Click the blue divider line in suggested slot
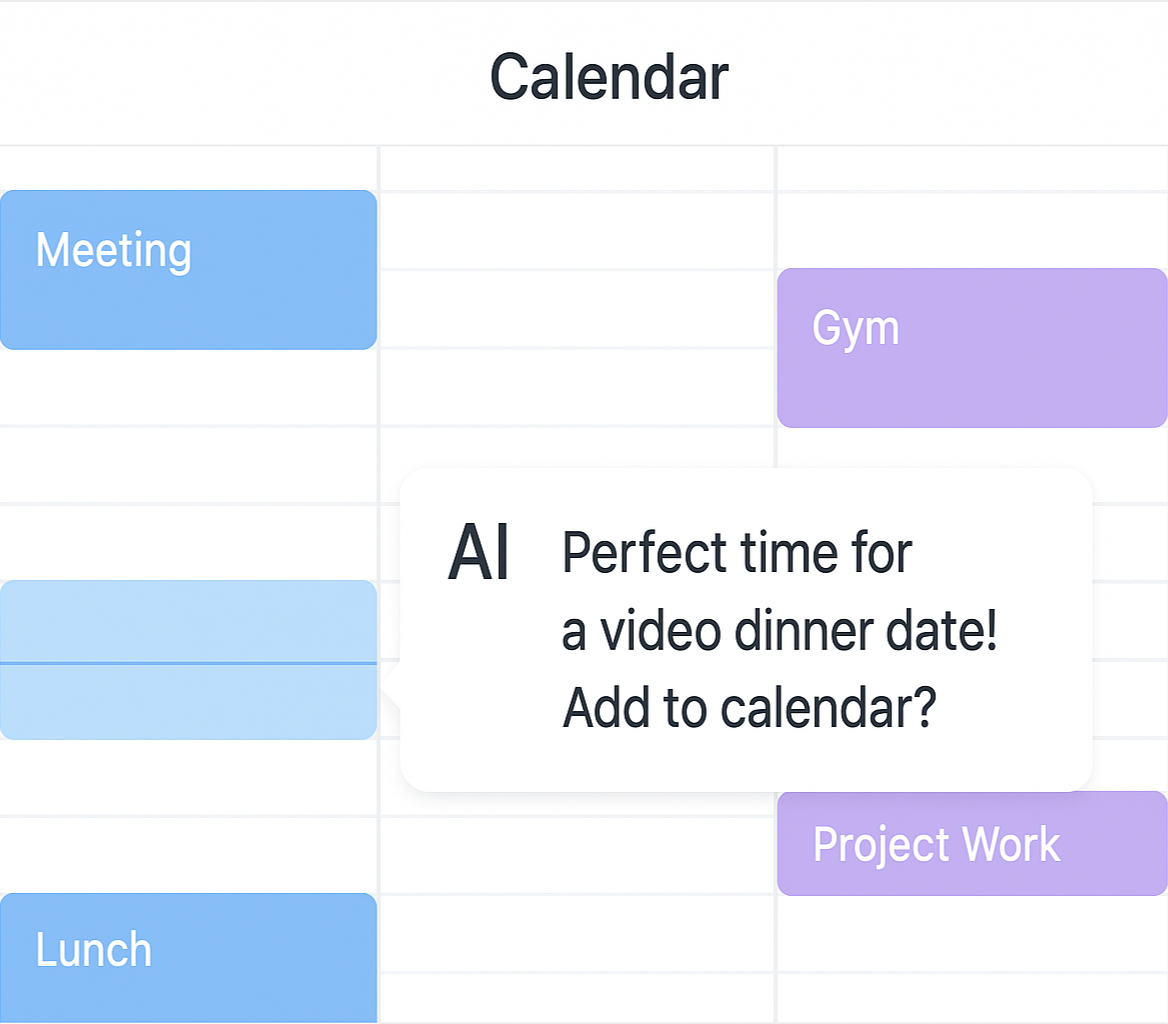 188,663
